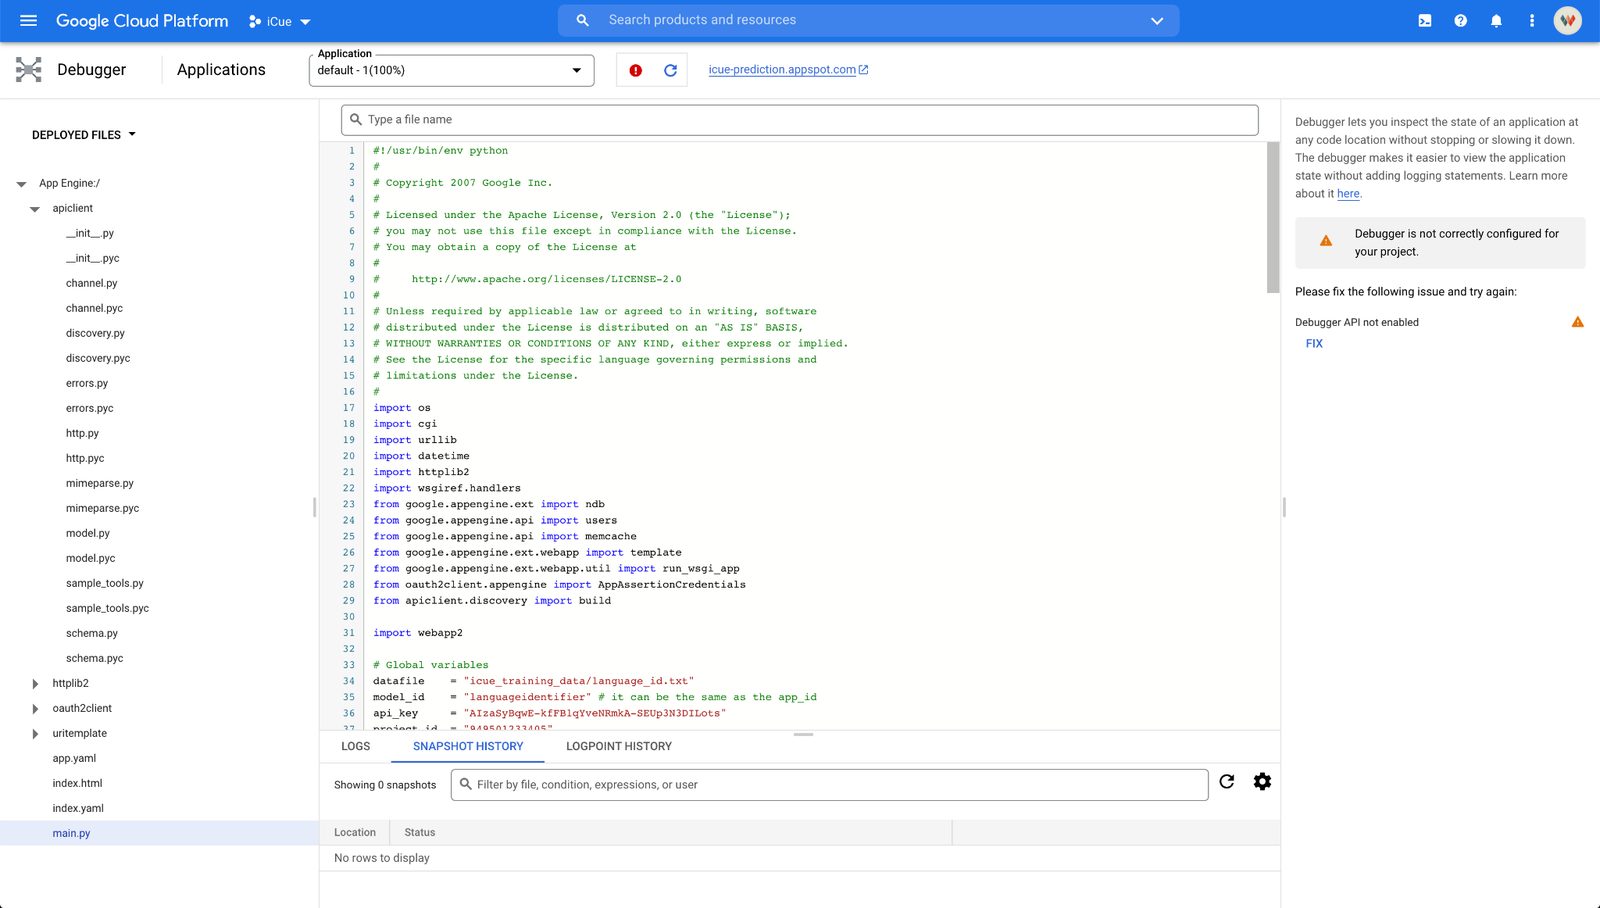The height and width of the screenshot is (908, 1600).
Task: Expand the httplib2 folder
Action: [x=35, y=684]
